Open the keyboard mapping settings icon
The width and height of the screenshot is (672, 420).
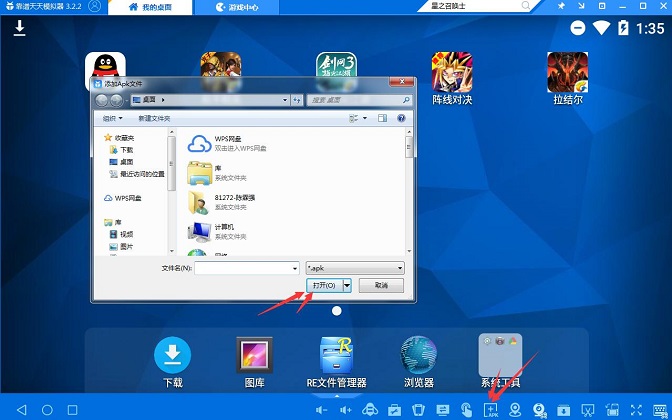coord(660,410)
